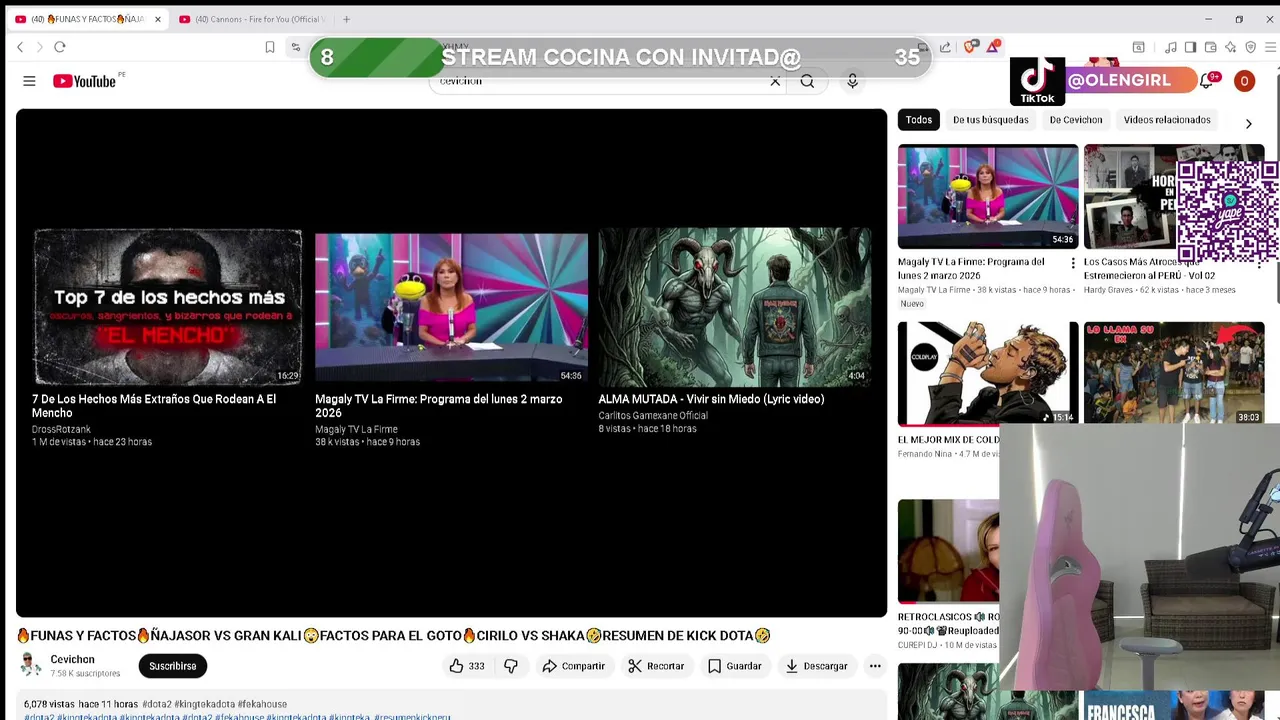
Task: Open EL MEJOR MIX DE COLD sidebar thumbnail
Action: (x=988, y=374)
